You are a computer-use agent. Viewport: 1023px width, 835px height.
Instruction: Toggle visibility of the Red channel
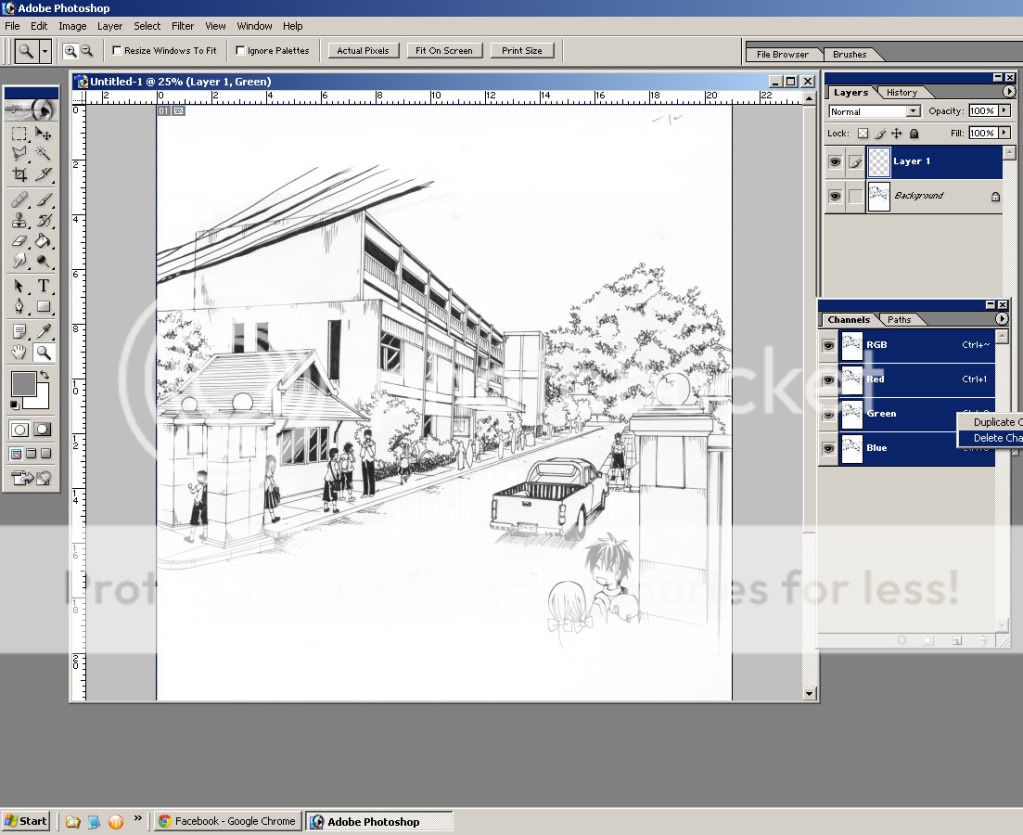[x=829, y=380]
